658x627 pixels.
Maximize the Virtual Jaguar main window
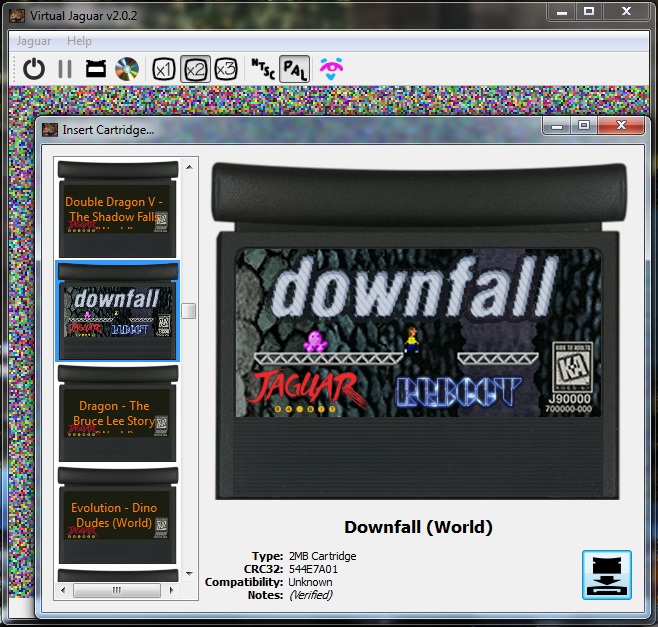[x=589, y=11]
